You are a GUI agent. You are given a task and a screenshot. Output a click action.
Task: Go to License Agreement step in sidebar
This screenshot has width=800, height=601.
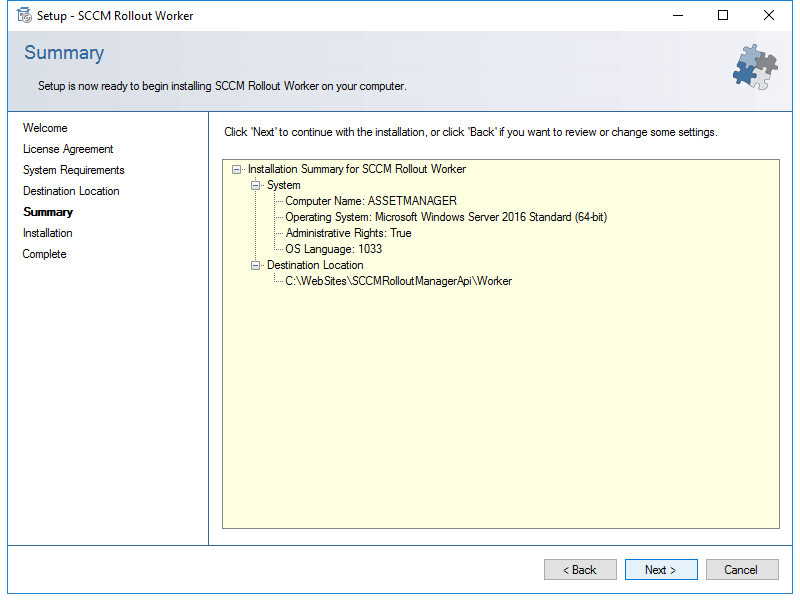[x=68, y=149]
